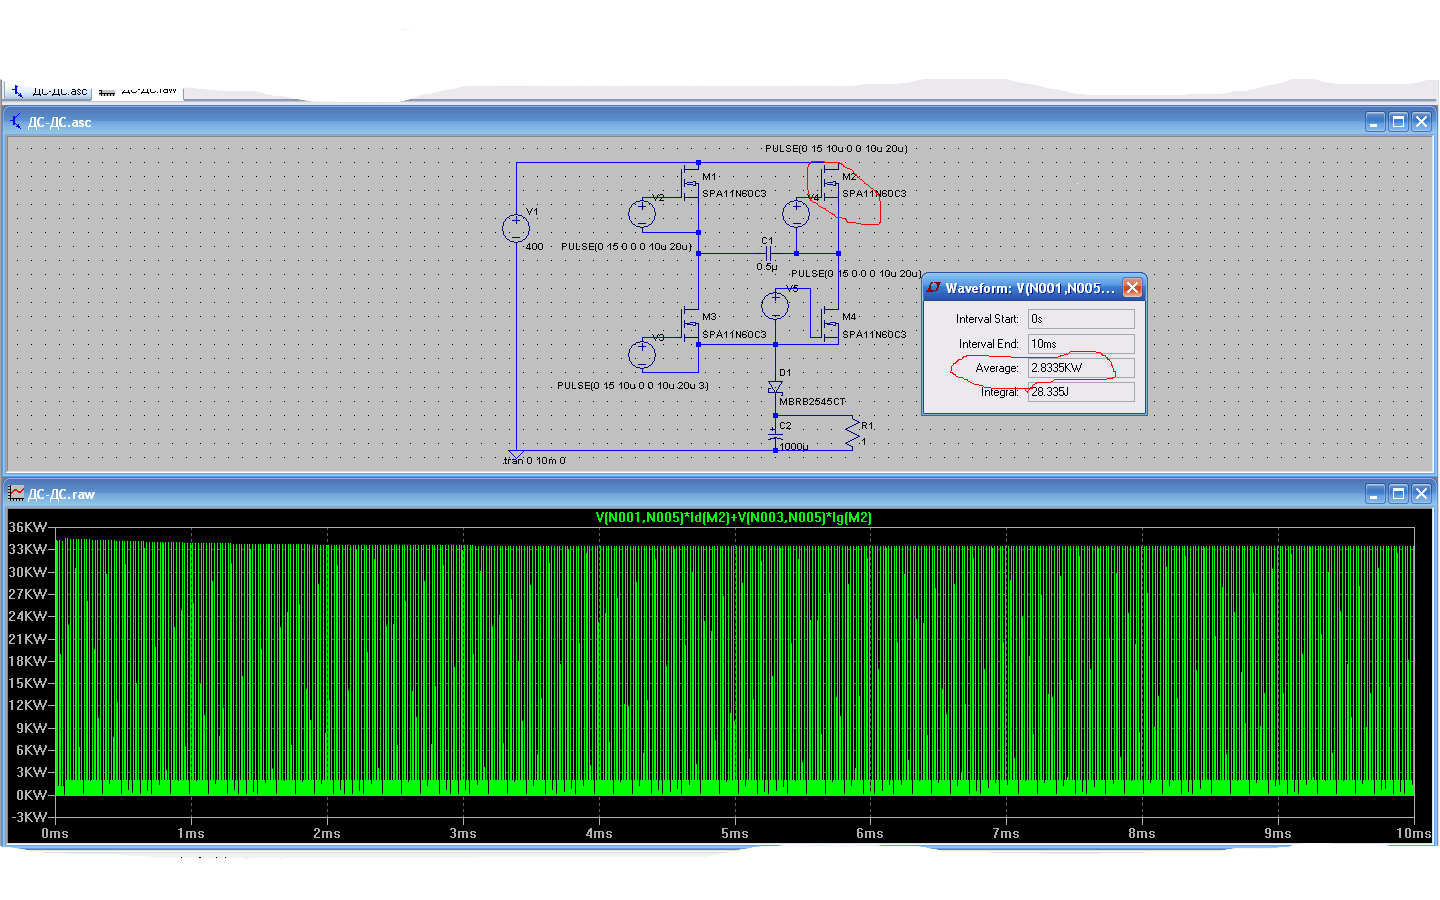Switch to the ДС-ДС.raw tab
Image resolution: width=1440 pixels, height=900 pixels.
click(140, 91)
